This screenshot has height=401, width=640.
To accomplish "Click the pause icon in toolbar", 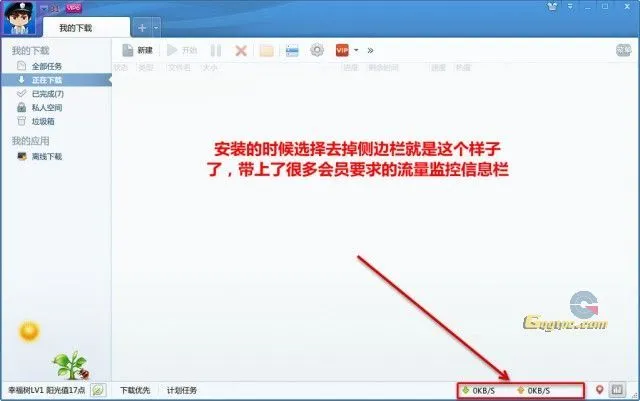I will 216,51.
